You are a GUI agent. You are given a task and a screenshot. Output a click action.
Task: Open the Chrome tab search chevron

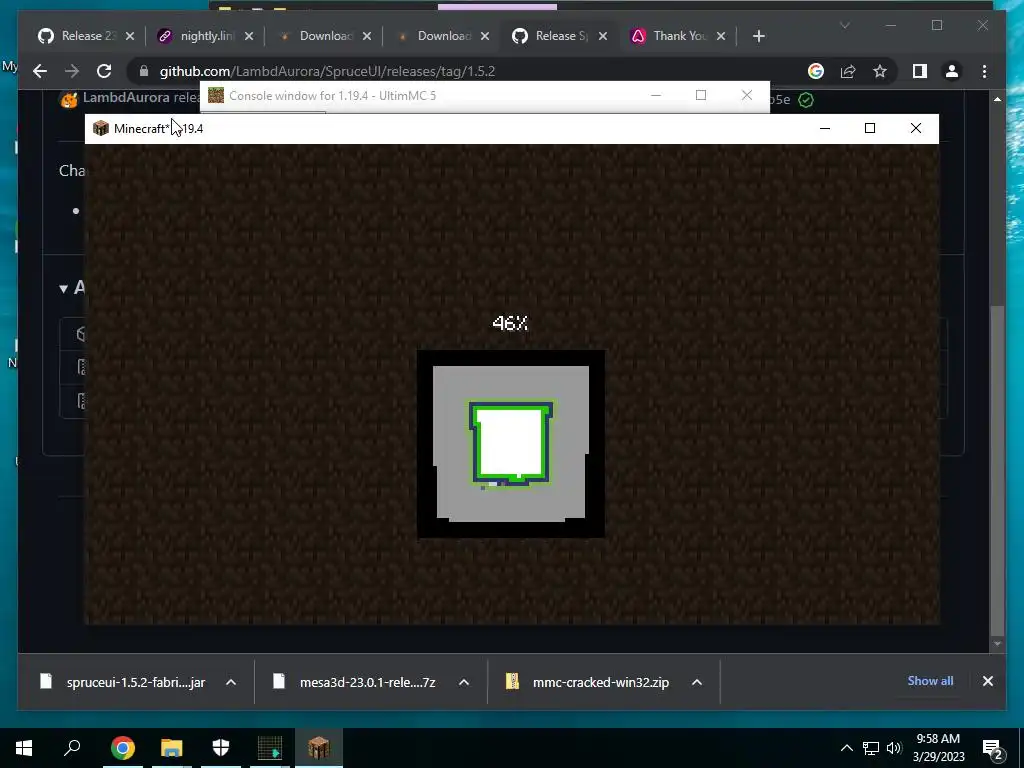844,25
